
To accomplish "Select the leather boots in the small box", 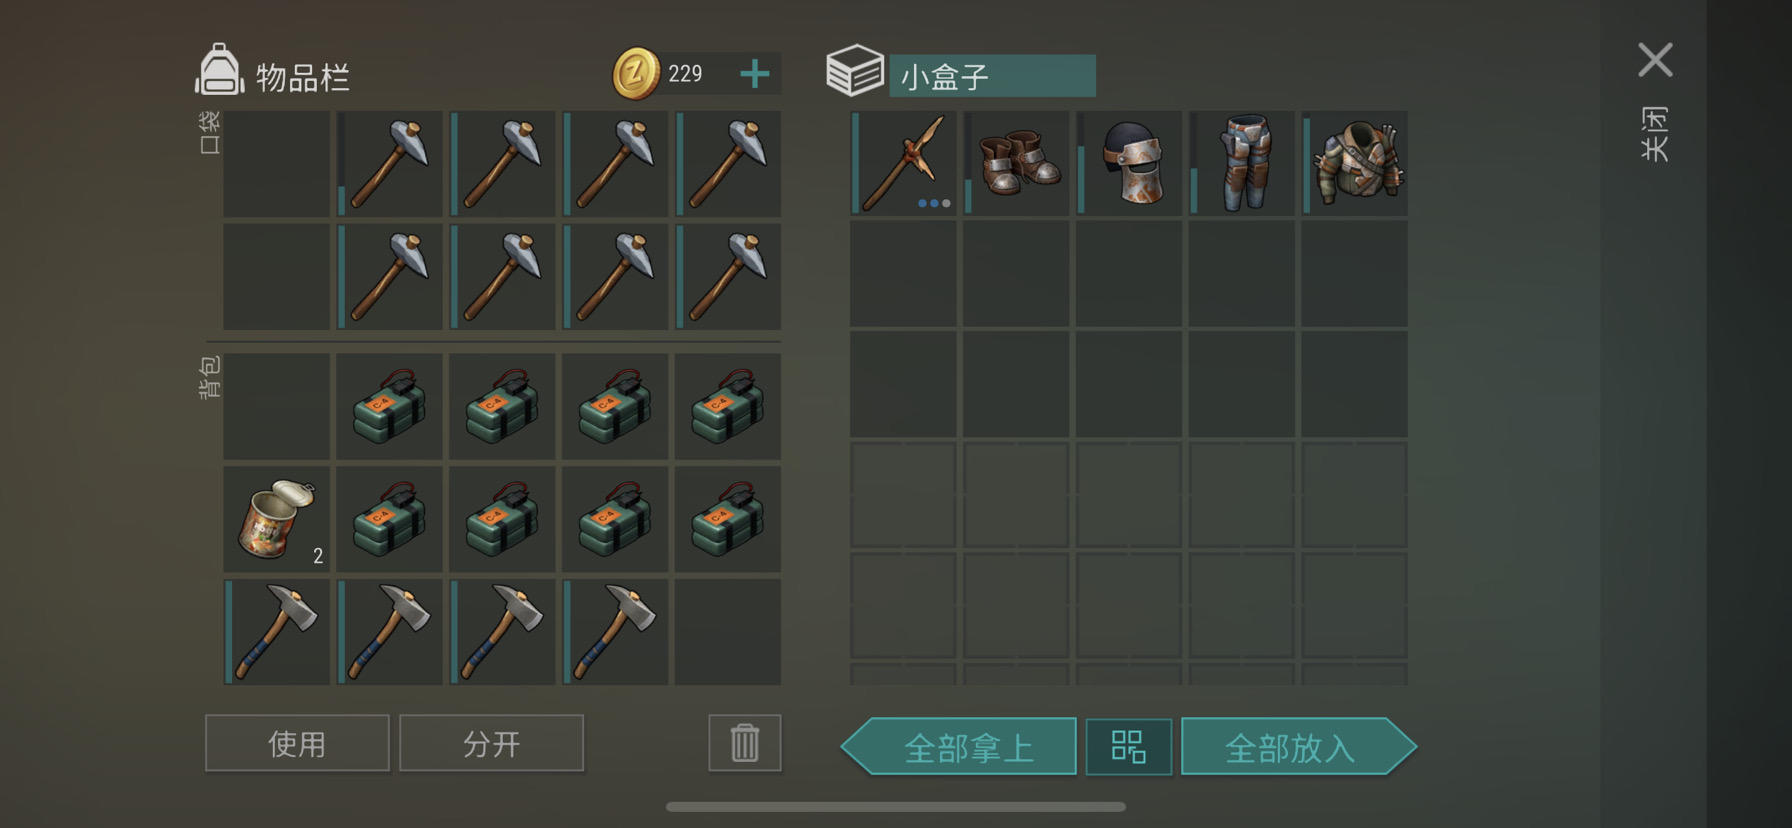I will click(1016, 164).
